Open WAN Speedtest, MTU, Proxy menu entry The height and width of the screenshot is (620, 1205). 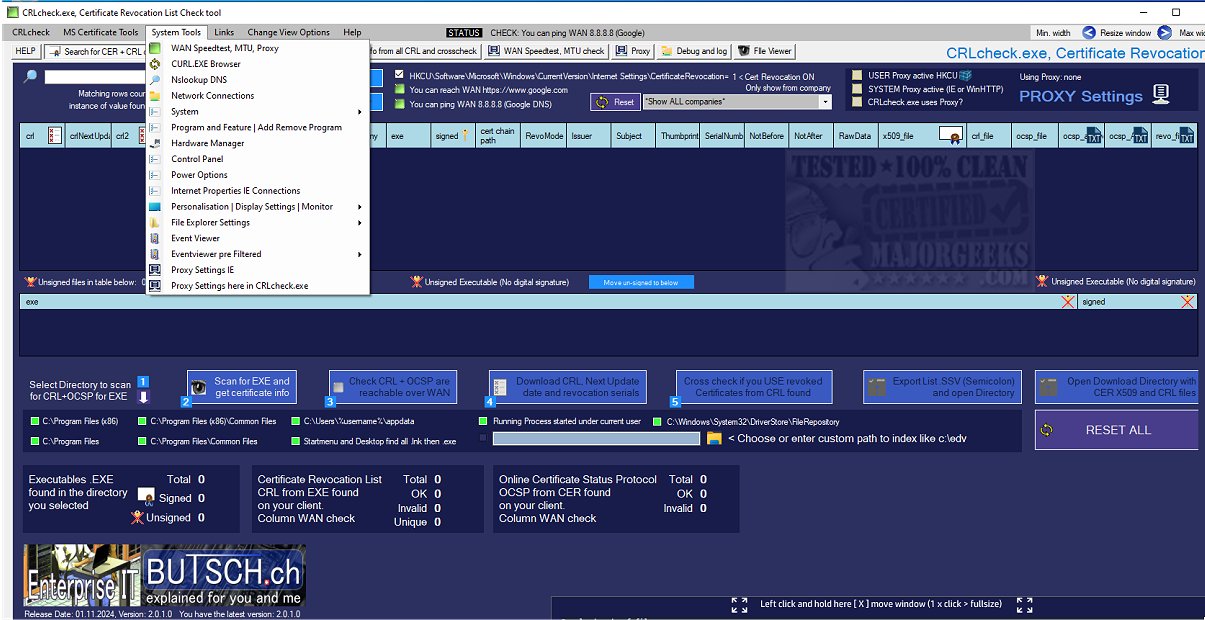coord(259,48)
